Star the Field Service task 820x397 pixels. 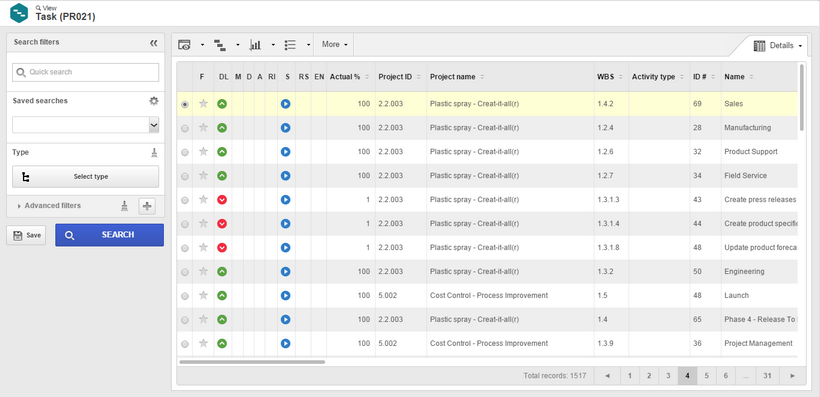pos(203,176)
